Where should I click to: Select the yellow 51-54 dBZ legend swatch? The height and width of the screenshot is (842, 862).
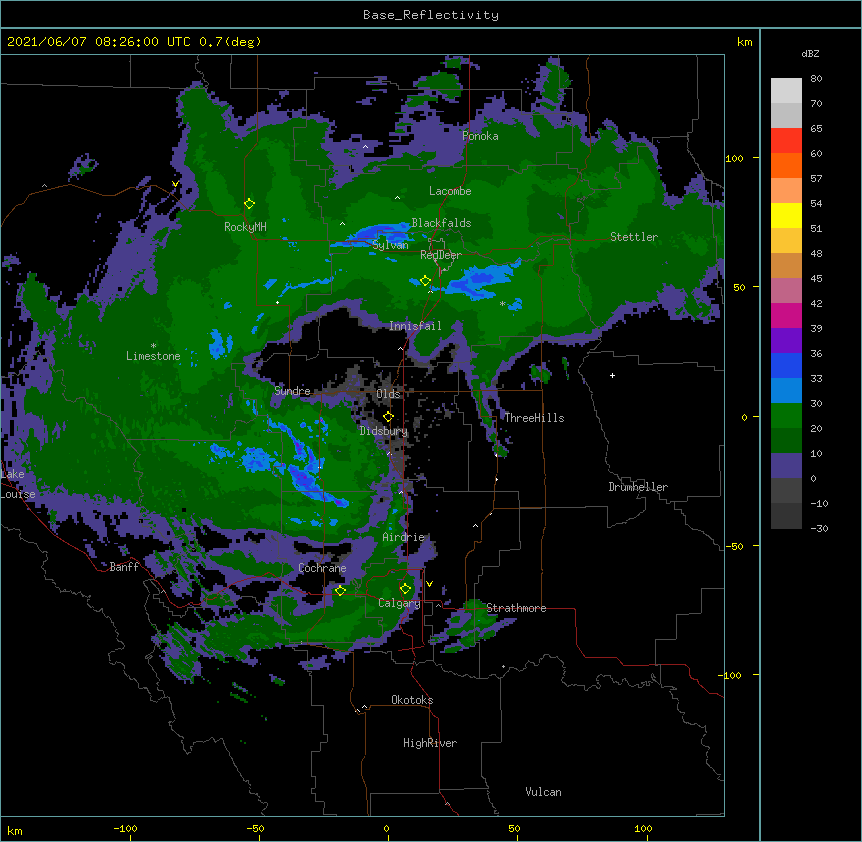click(786, 215)
